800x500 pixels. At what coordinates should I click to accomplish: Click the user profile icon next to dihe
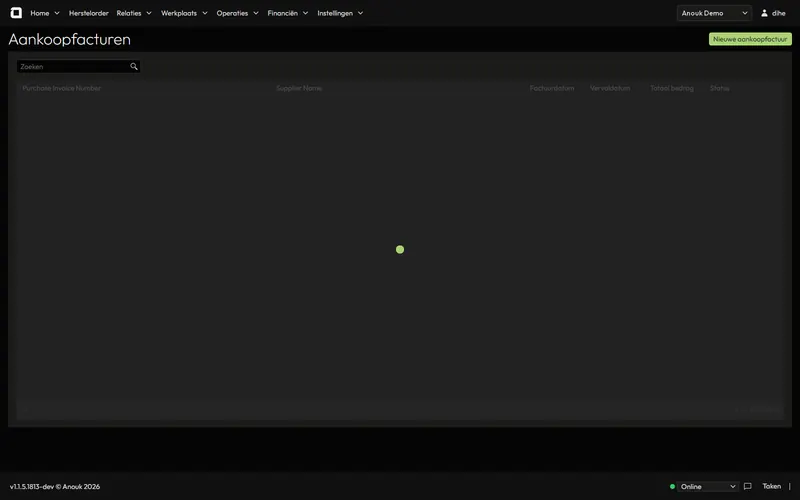[x=764, y=13]
